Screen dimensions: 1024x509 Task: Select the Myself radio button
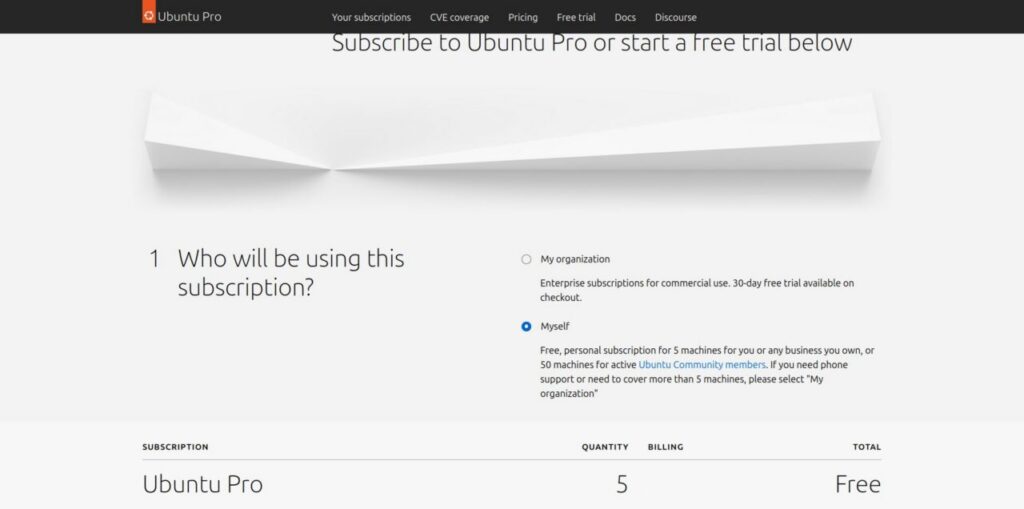coord(526,327)
